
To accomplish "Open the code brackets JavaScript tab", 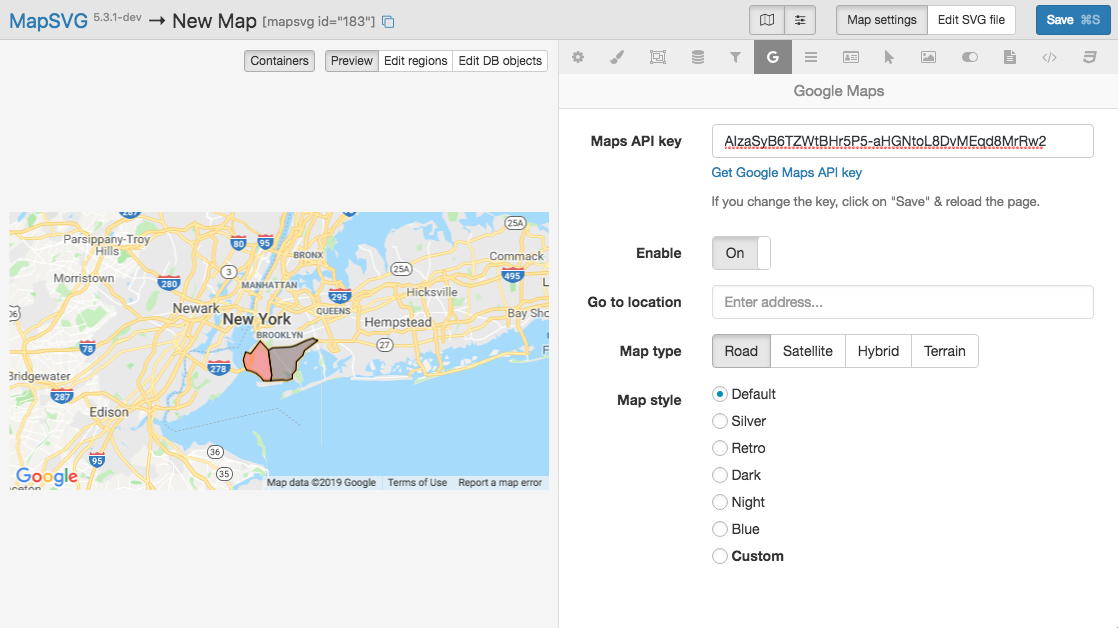I will pos(1049,57).
